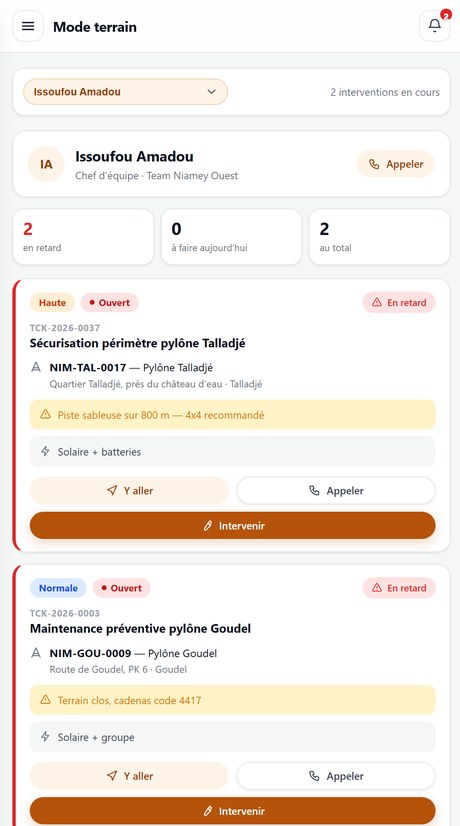The width and height of the screenshot is (460, 826).
Task: Click the dropdown chevron next to Issoufou Amadou
Action: [x=211, y=92]
